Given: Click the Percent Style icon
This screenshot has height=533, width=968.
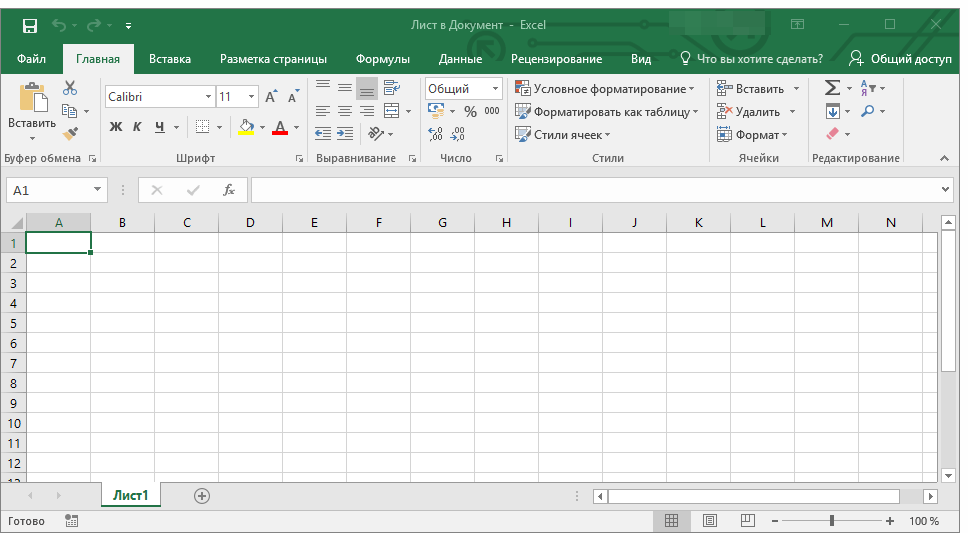Looking at the screenshot, I should click(470, 112).
